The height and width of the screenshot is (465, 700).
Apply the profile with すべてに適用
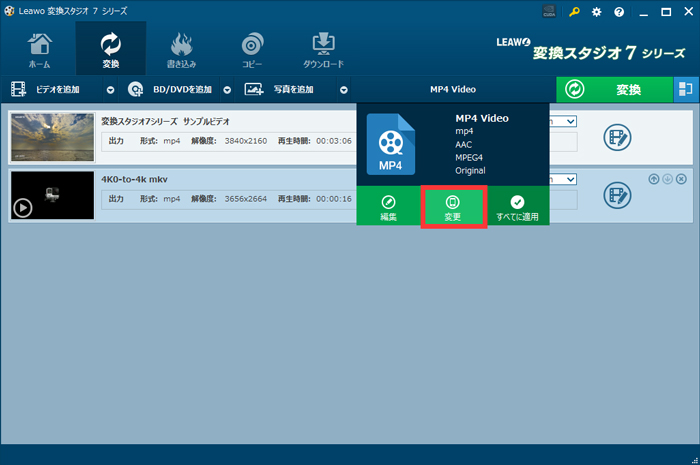[518, 206]
